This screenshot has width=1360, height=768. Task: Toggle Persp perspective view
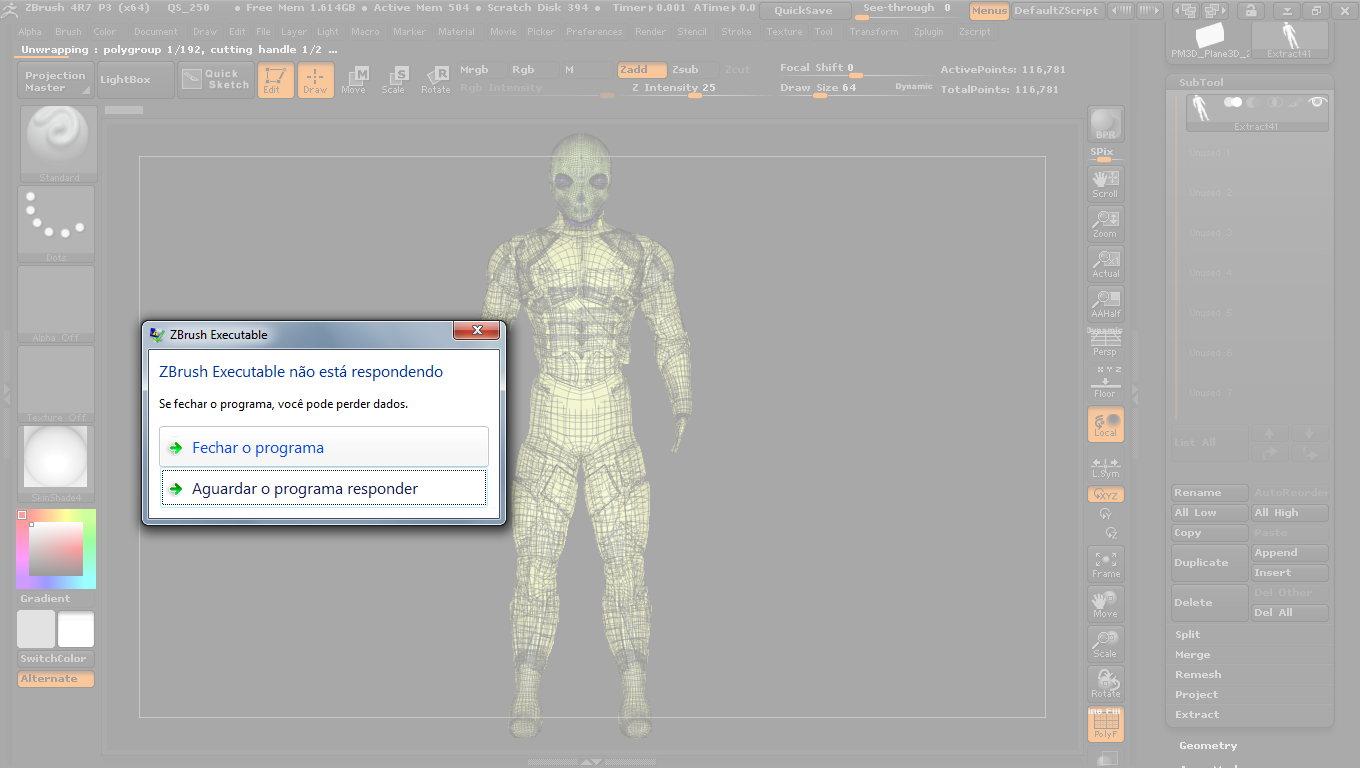(1105, 344)
